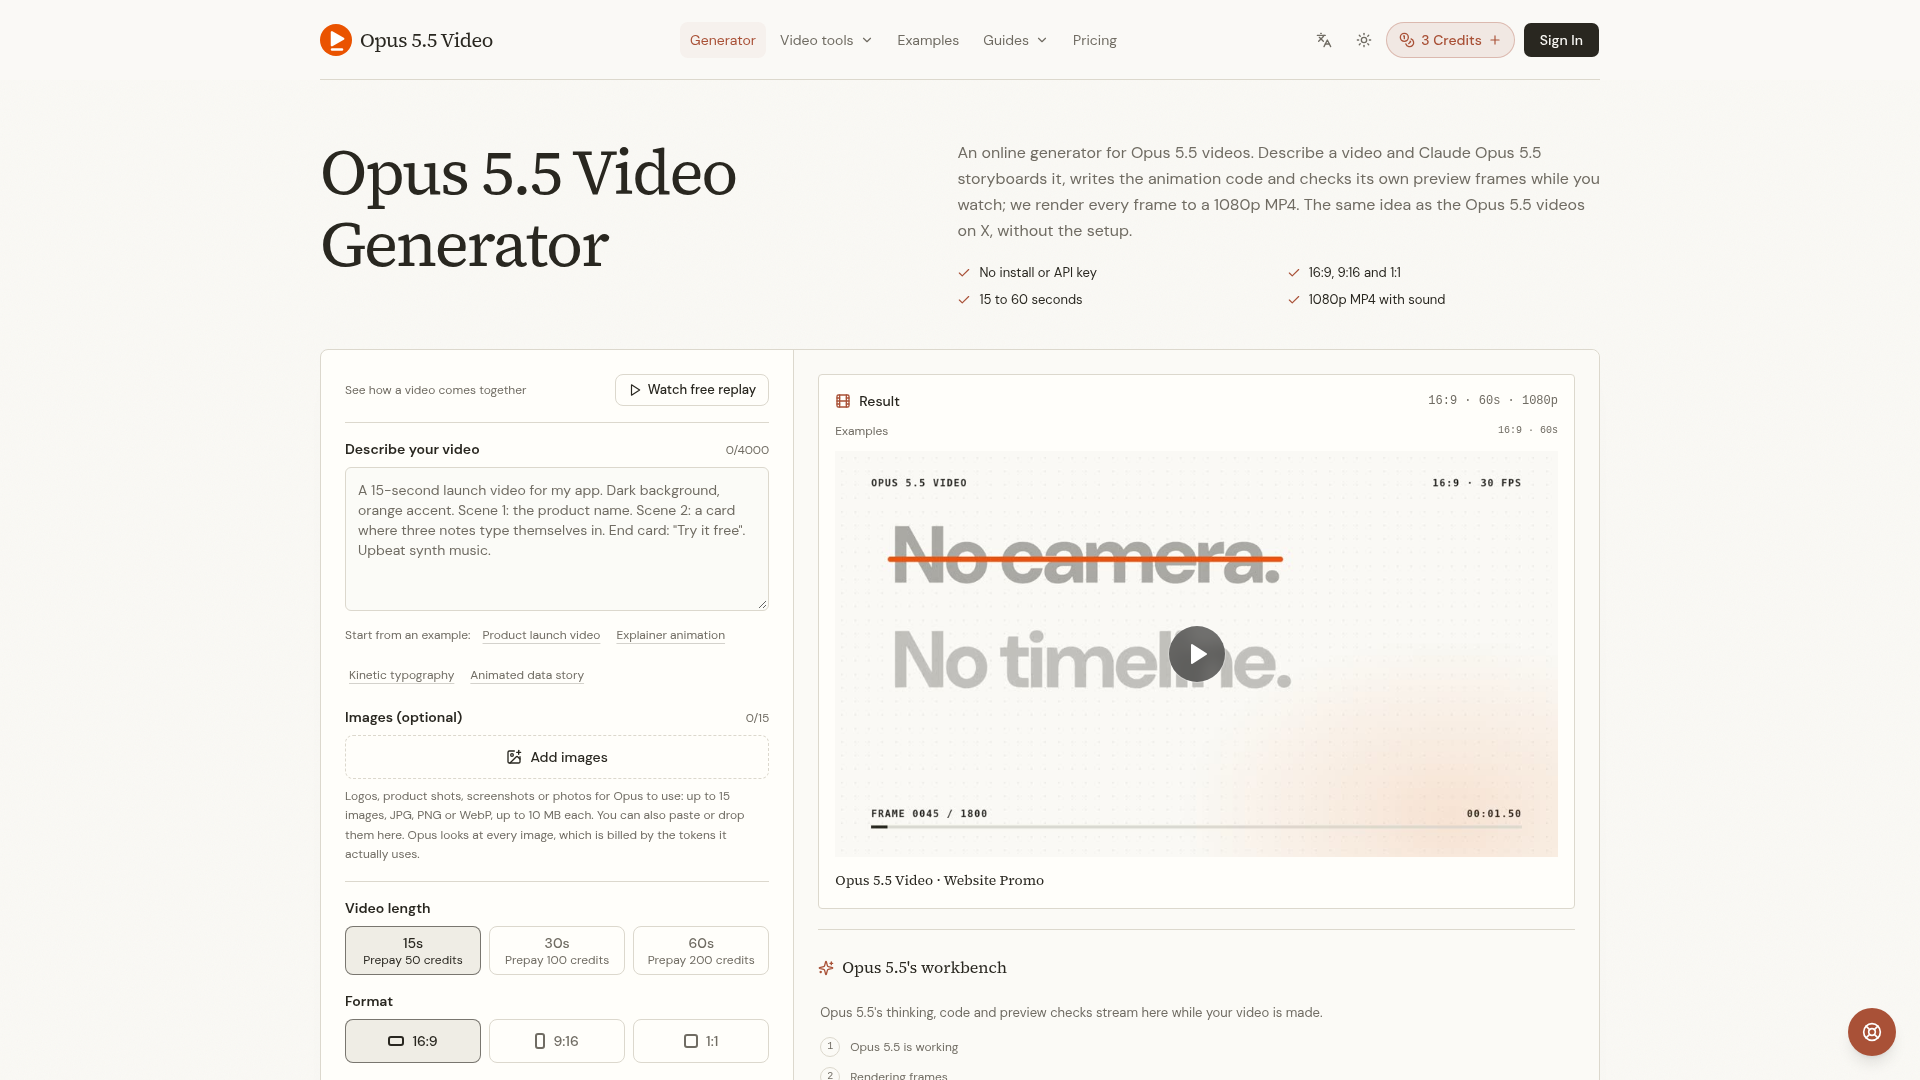Viewport: 1920px width, 1080px height.
Task: Select 15s video length option
Action: tap(413, 950)
